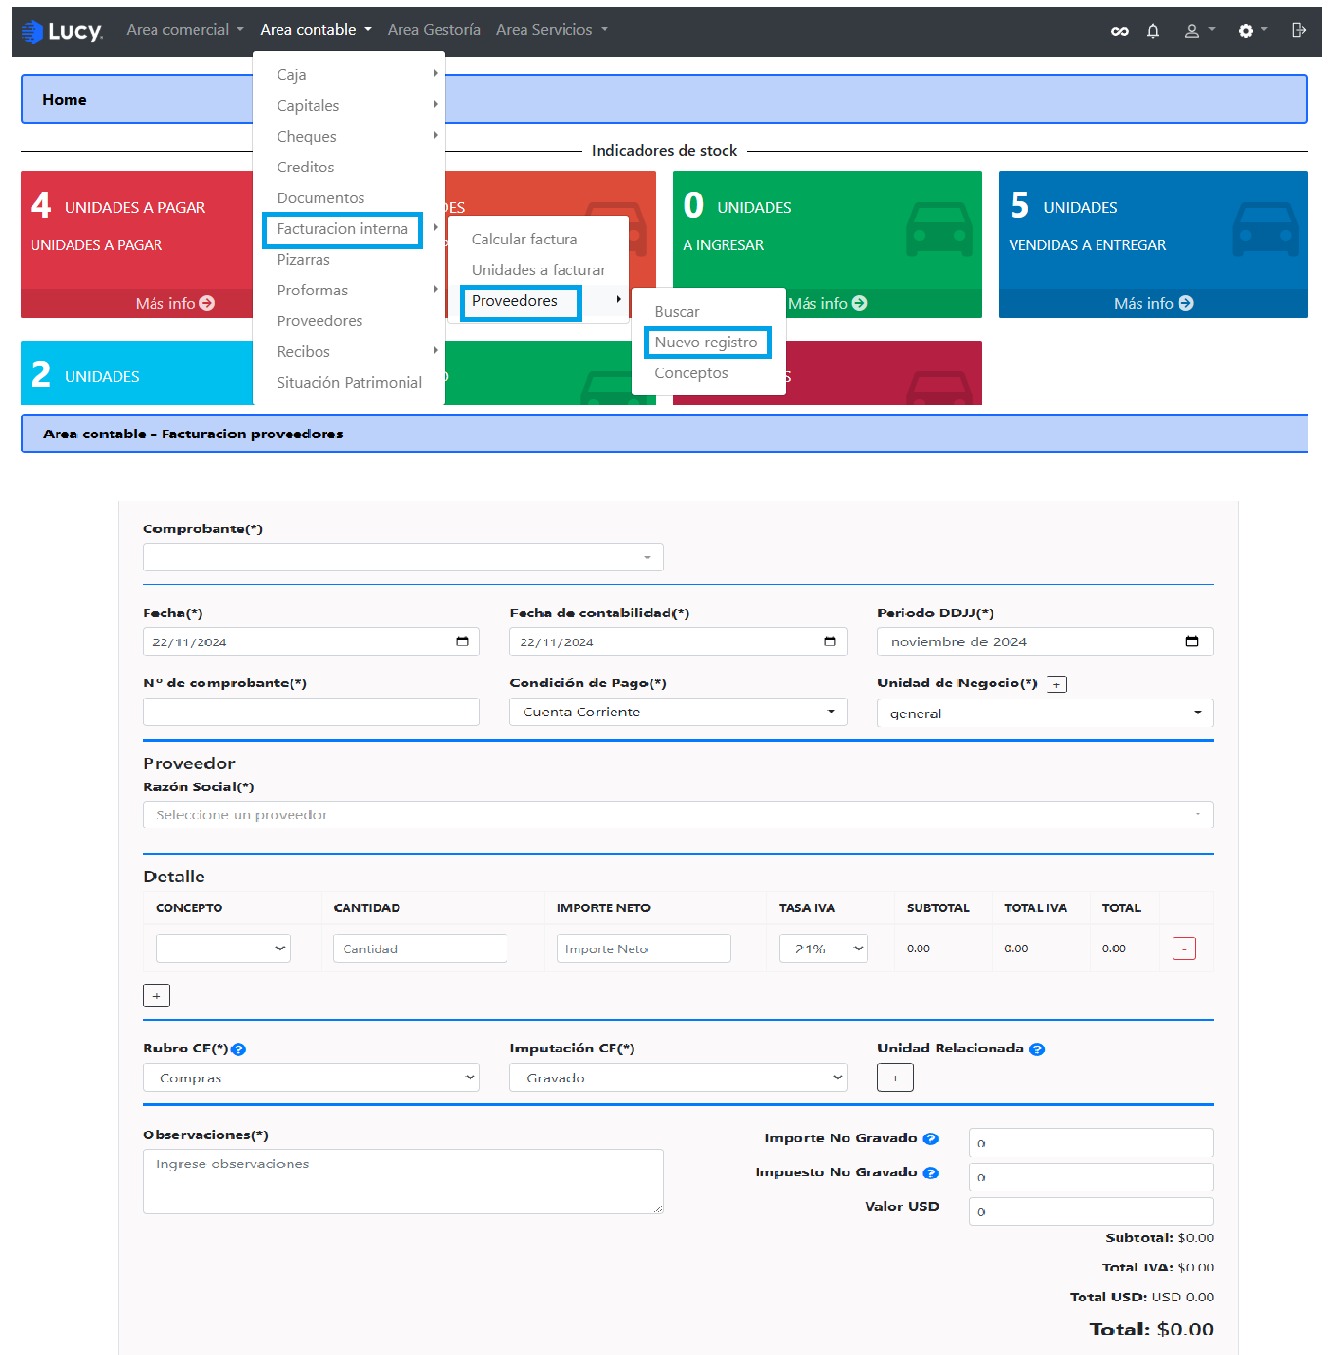Viewport: 1332px width, 1355px height.
Task: Click help icon next to Importe No Gravado
Action: (x=930, y=1139)
